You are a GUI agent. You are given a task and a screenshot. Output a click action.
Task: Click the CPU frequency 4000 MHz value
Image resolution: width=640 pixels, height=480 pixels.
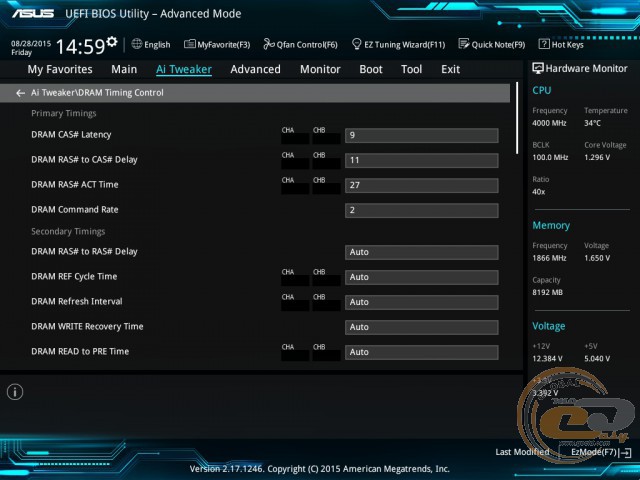(x=549, y=123)
